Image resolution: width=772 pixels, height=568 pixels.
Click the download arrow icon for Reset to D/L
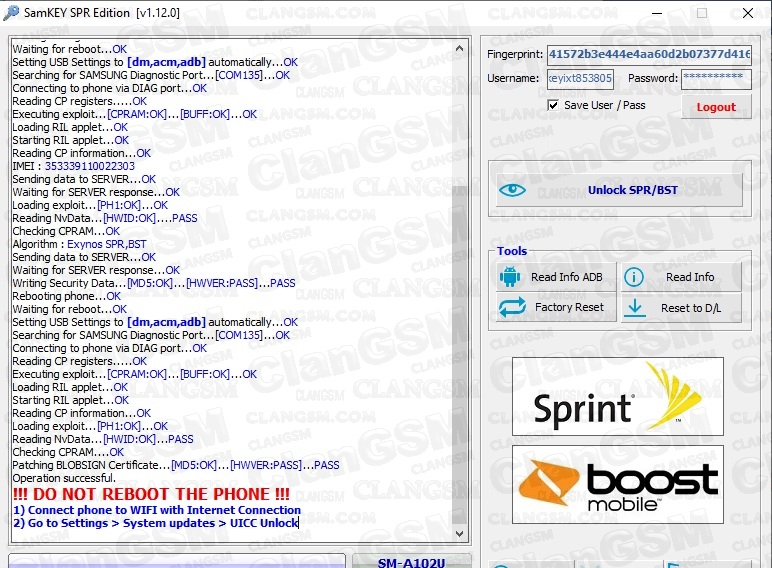point(635,308)
